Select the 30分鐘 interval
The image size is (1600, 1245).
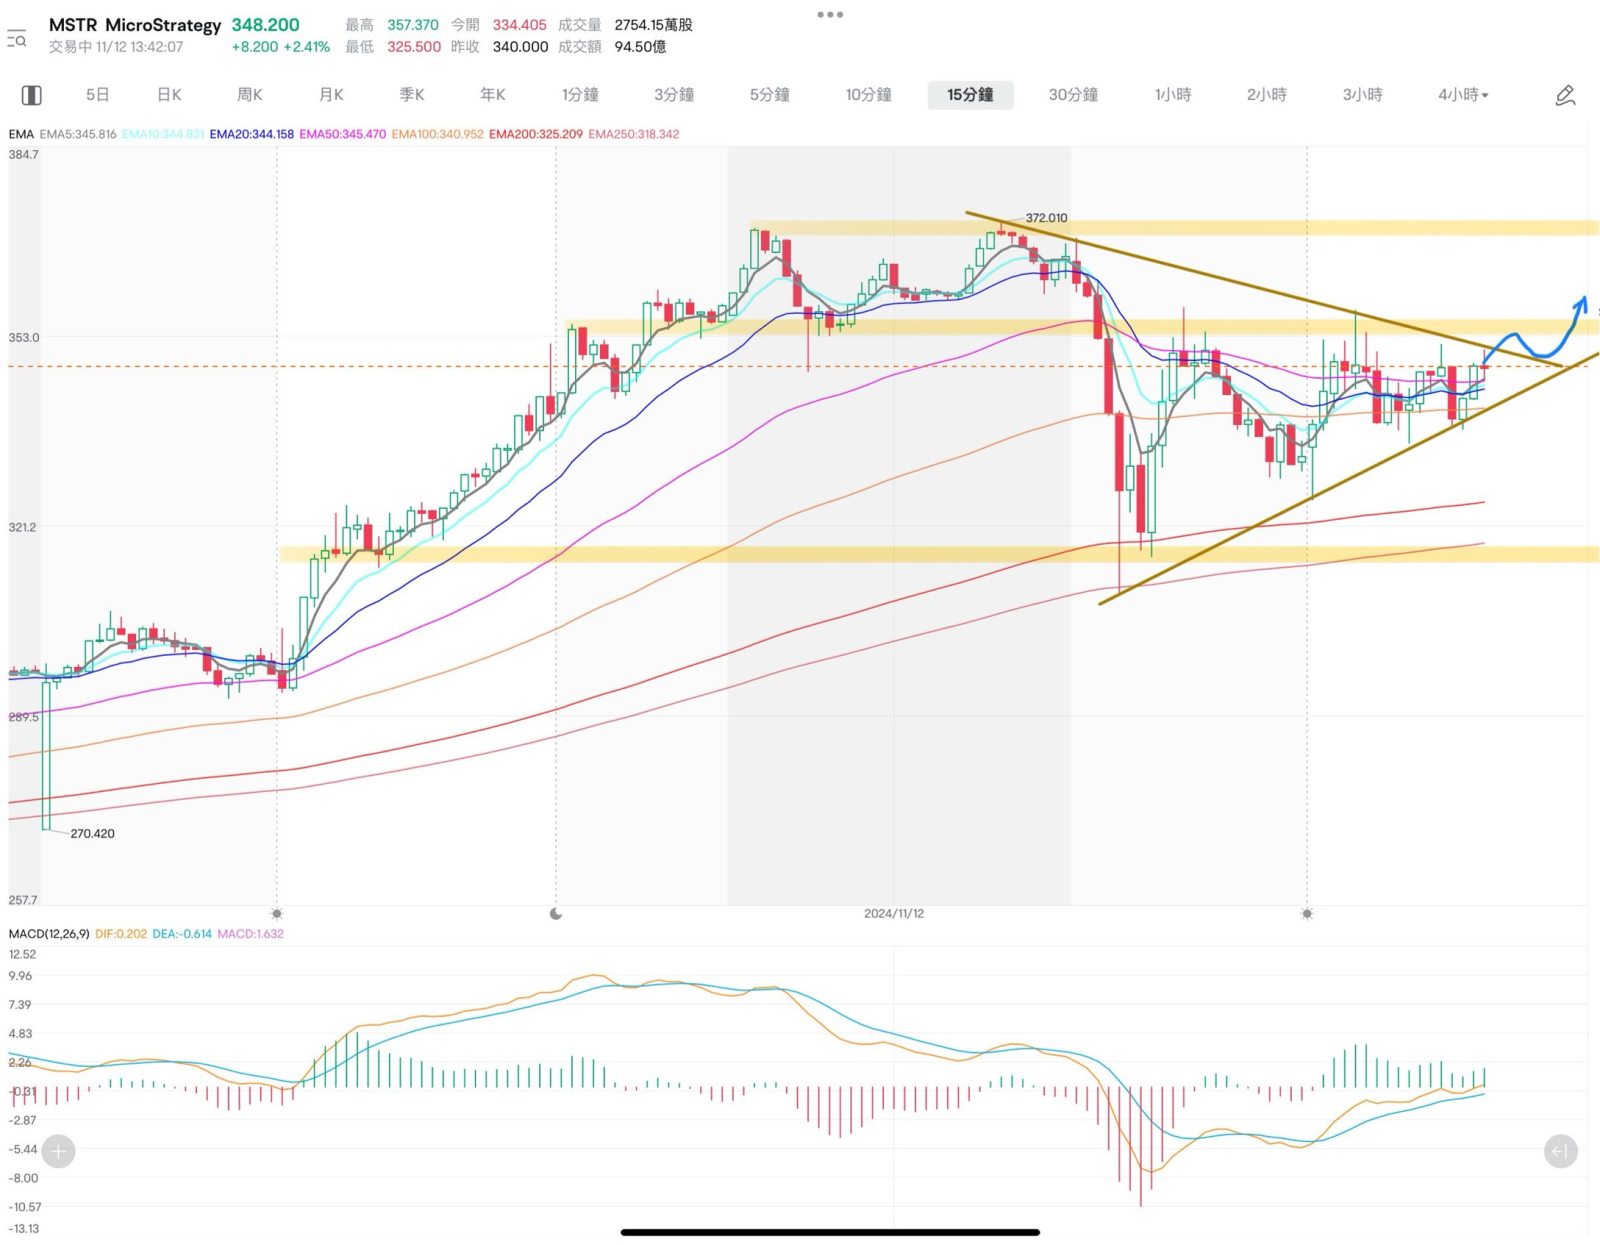pyautogui.click(x=1073, y=95)
